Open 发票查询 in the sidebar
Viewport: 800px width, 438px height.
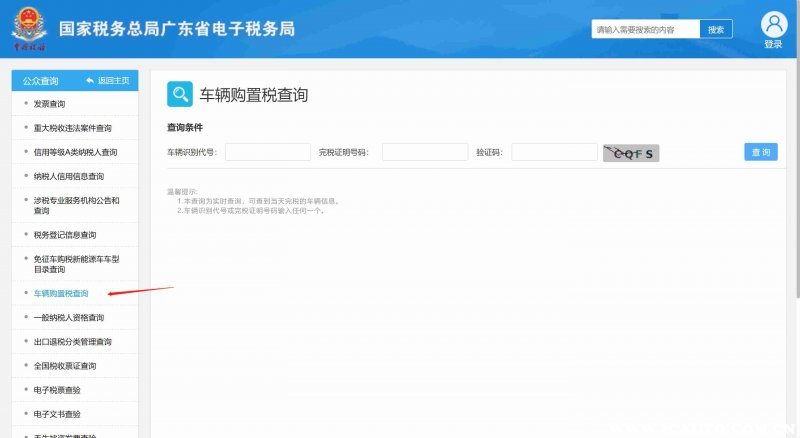tap(50, 103)
